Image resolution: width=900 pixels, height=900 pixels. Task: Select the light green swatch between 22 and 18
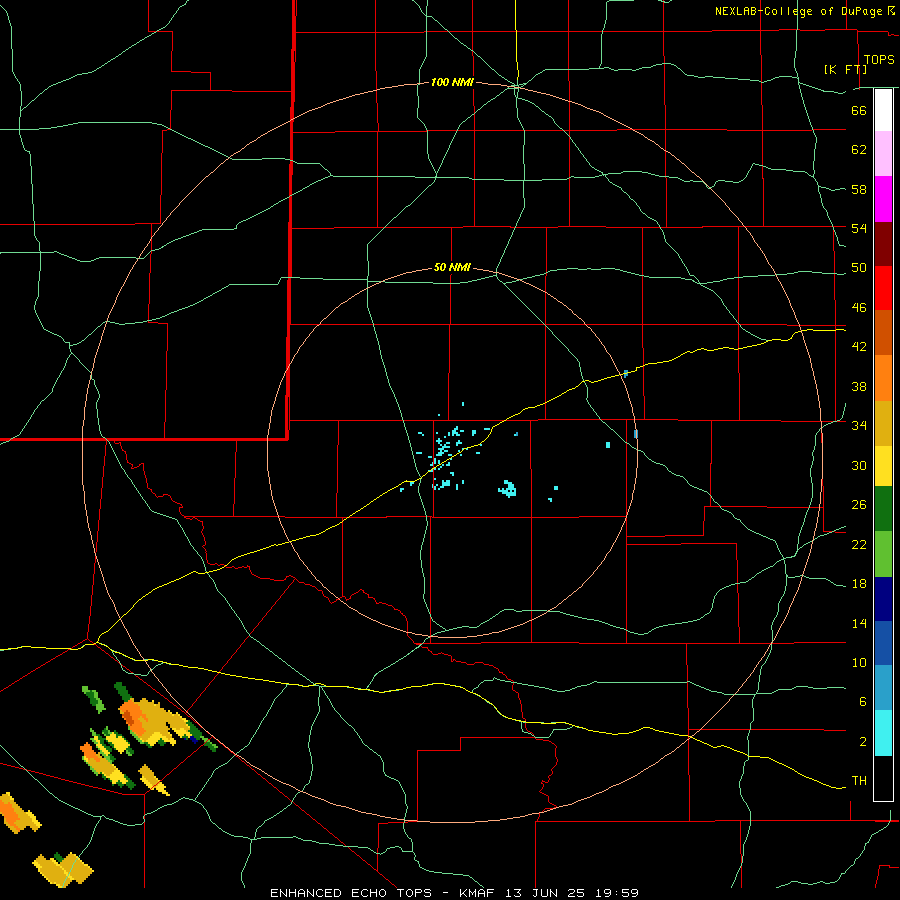tap(883, 554)
